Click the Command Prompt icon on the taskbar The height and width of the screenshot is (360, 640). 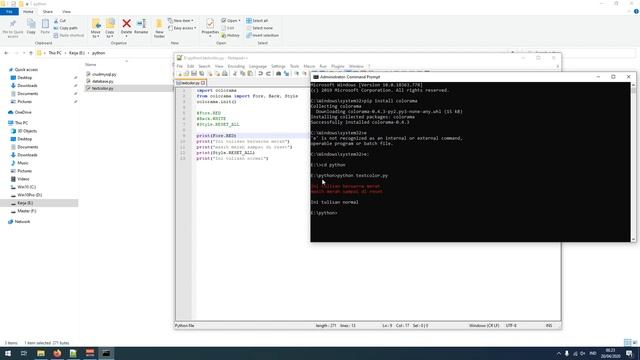(x=106, y=353)
